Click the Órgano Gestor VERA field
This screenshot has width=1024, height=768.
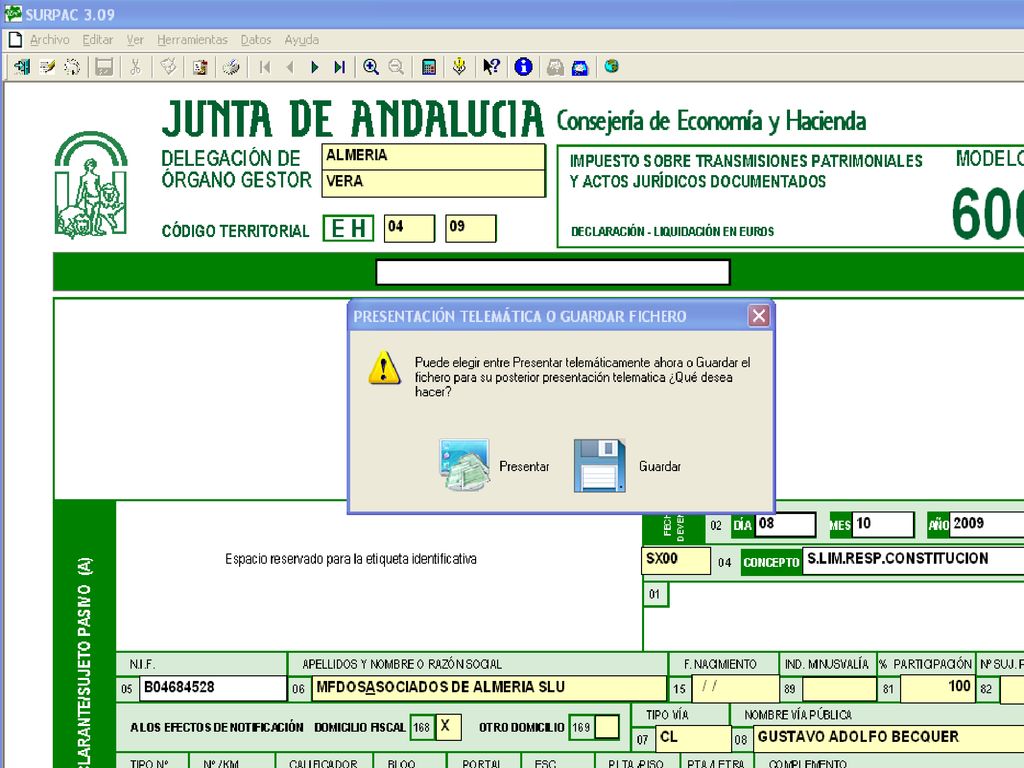point(433,183)
